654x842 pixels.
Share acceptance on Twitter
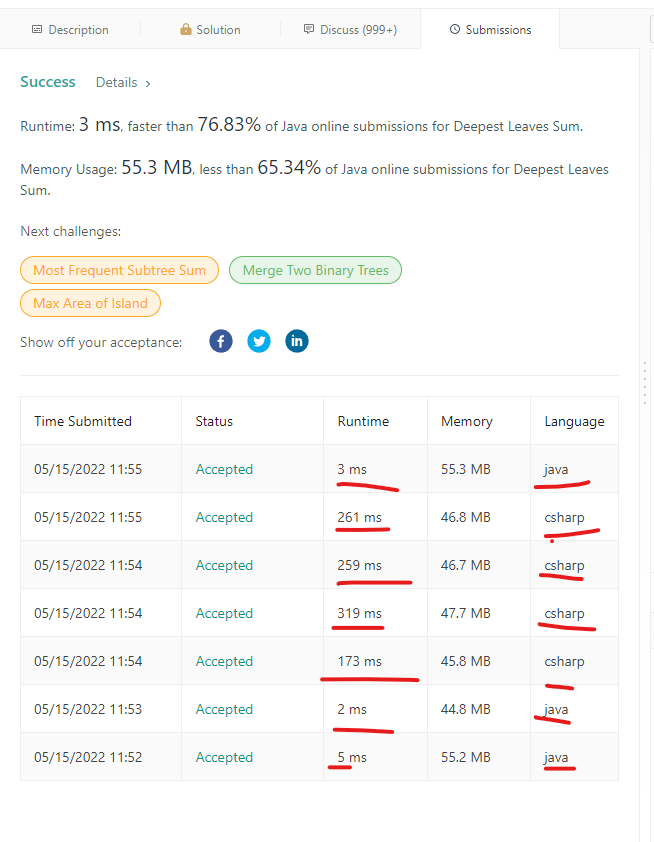pyautogui.click(x=259, y=341)
